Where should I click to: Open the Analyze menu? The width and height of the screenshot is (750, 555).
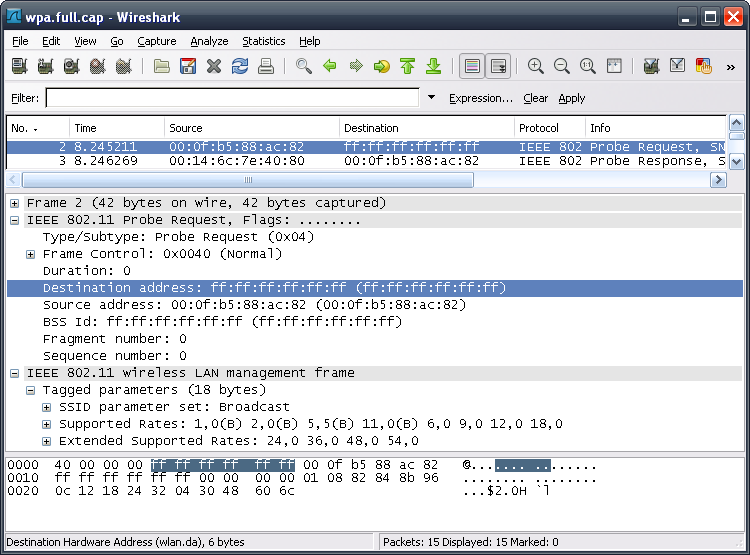pos(209,41)
